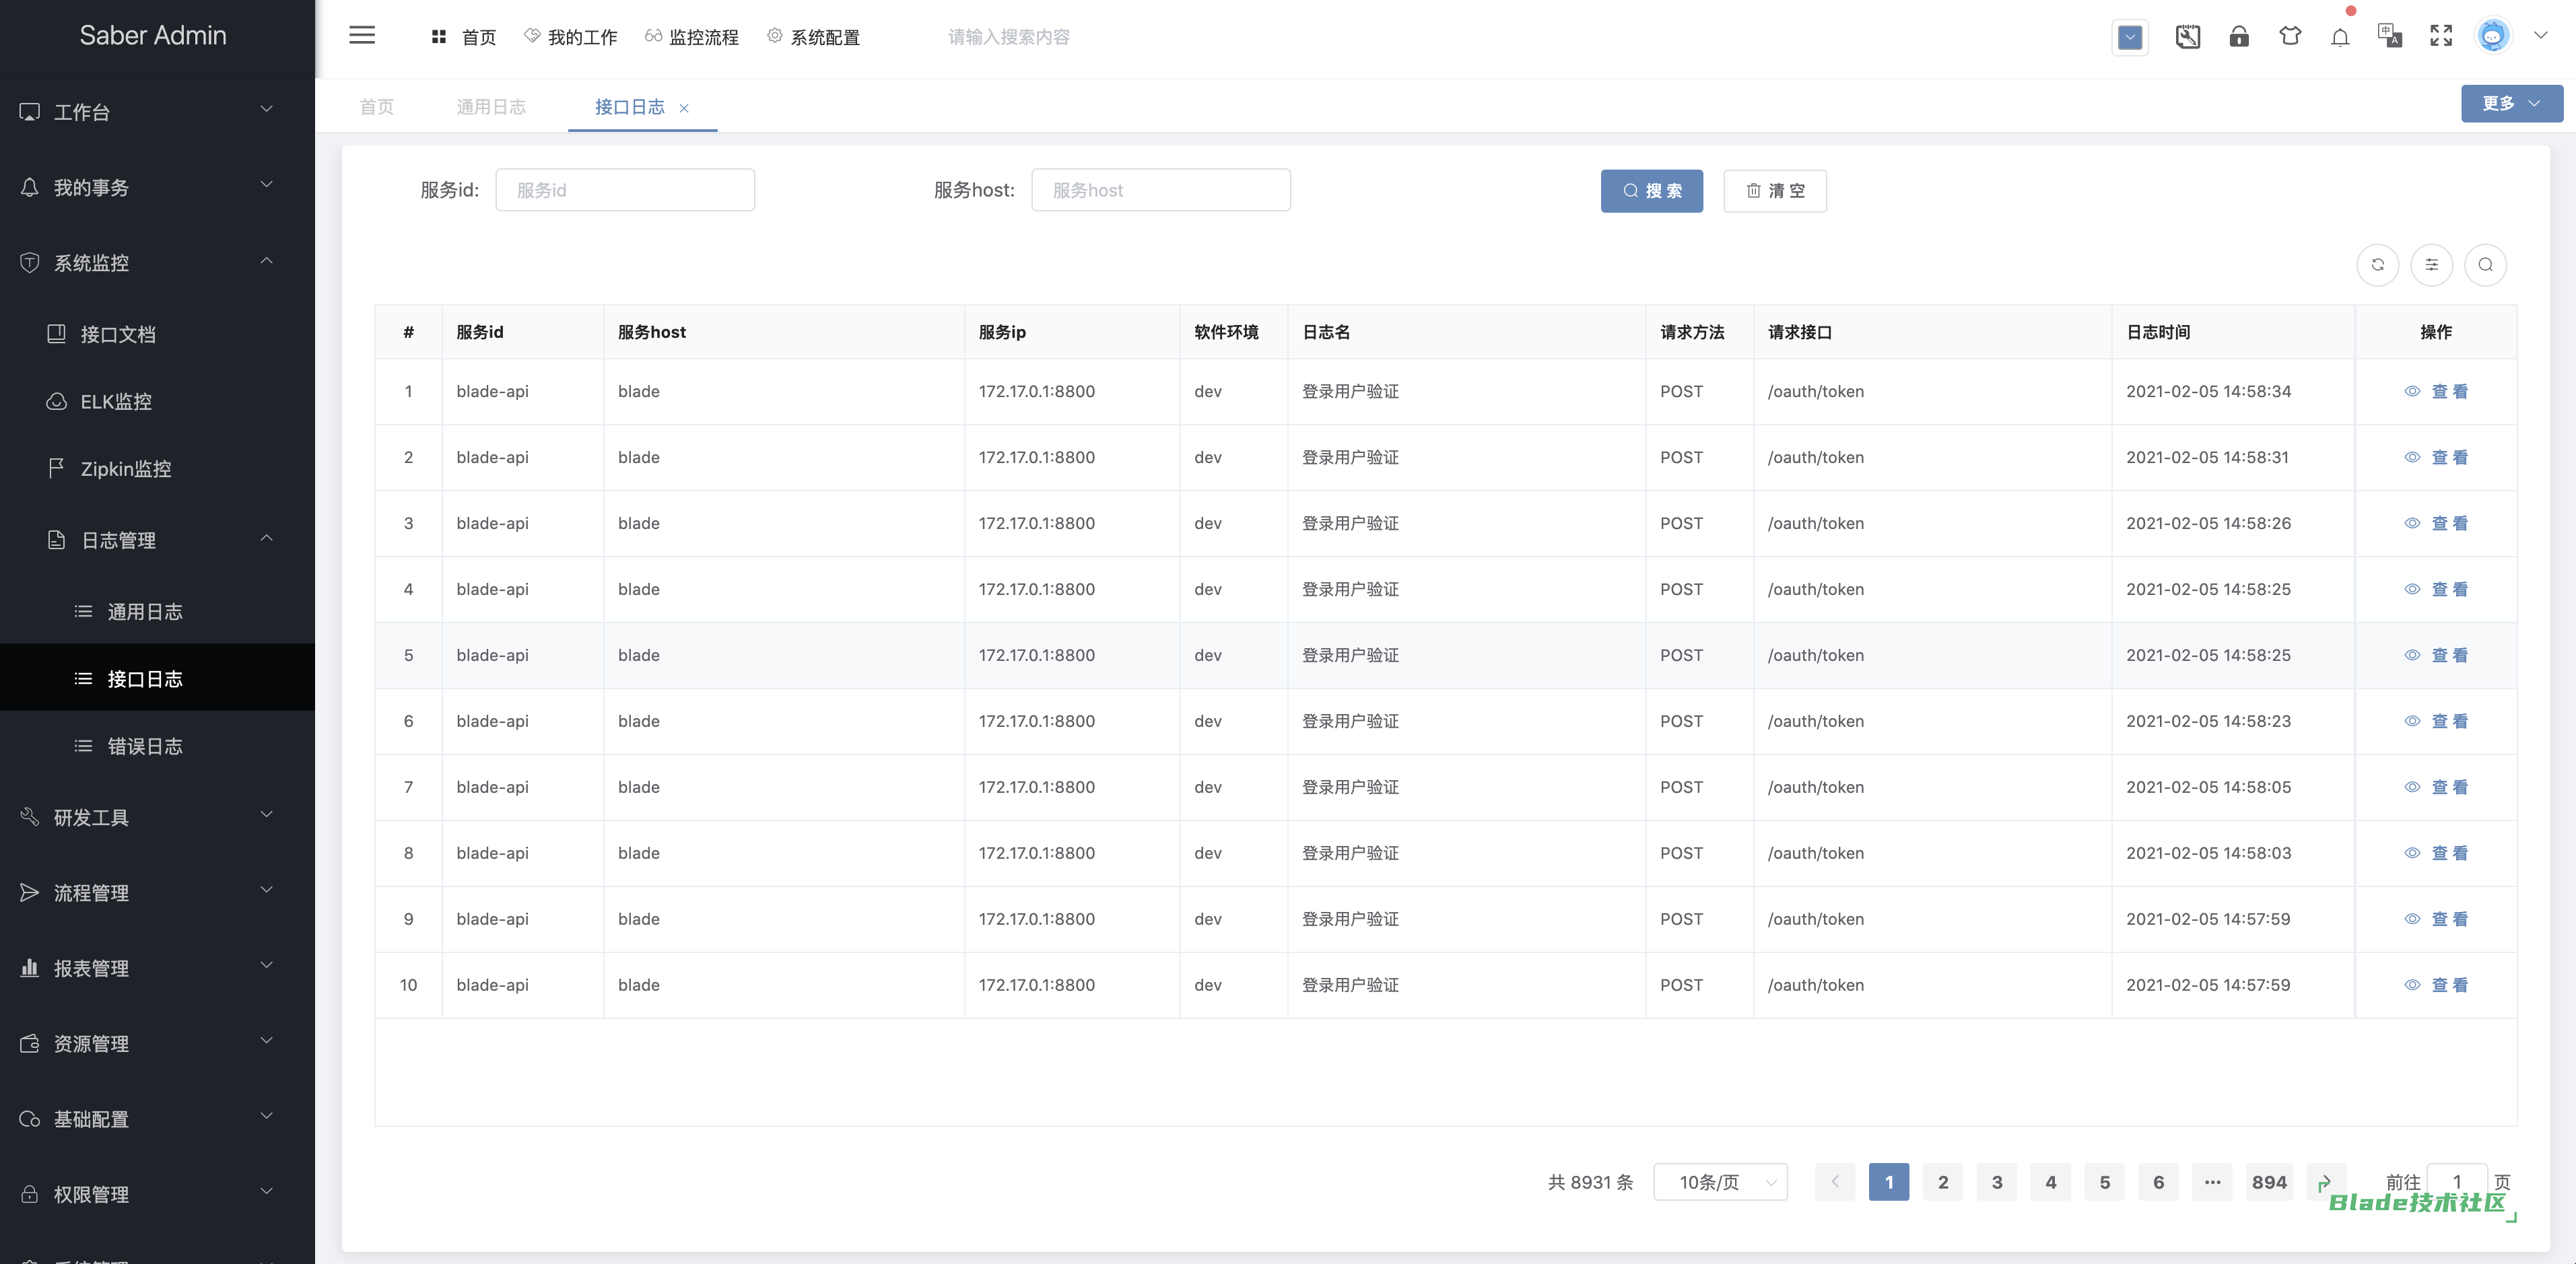Open the notification bell icon
This screenshot has width=2576, height=1264.
(x=2340, y=37)
